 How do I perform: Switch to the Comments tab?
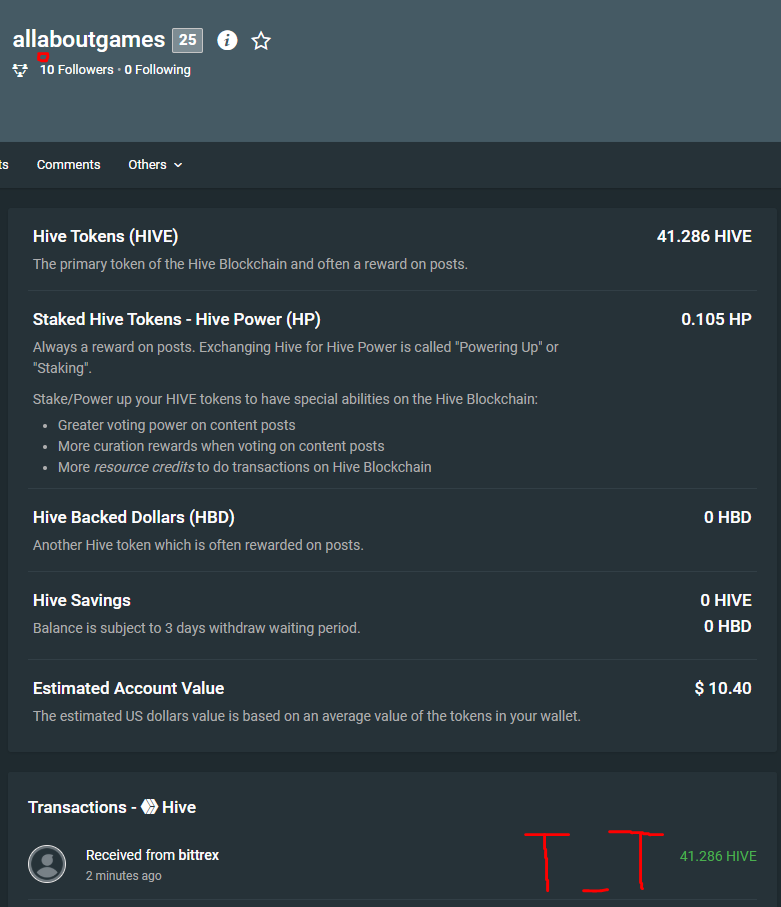[68, 165]
